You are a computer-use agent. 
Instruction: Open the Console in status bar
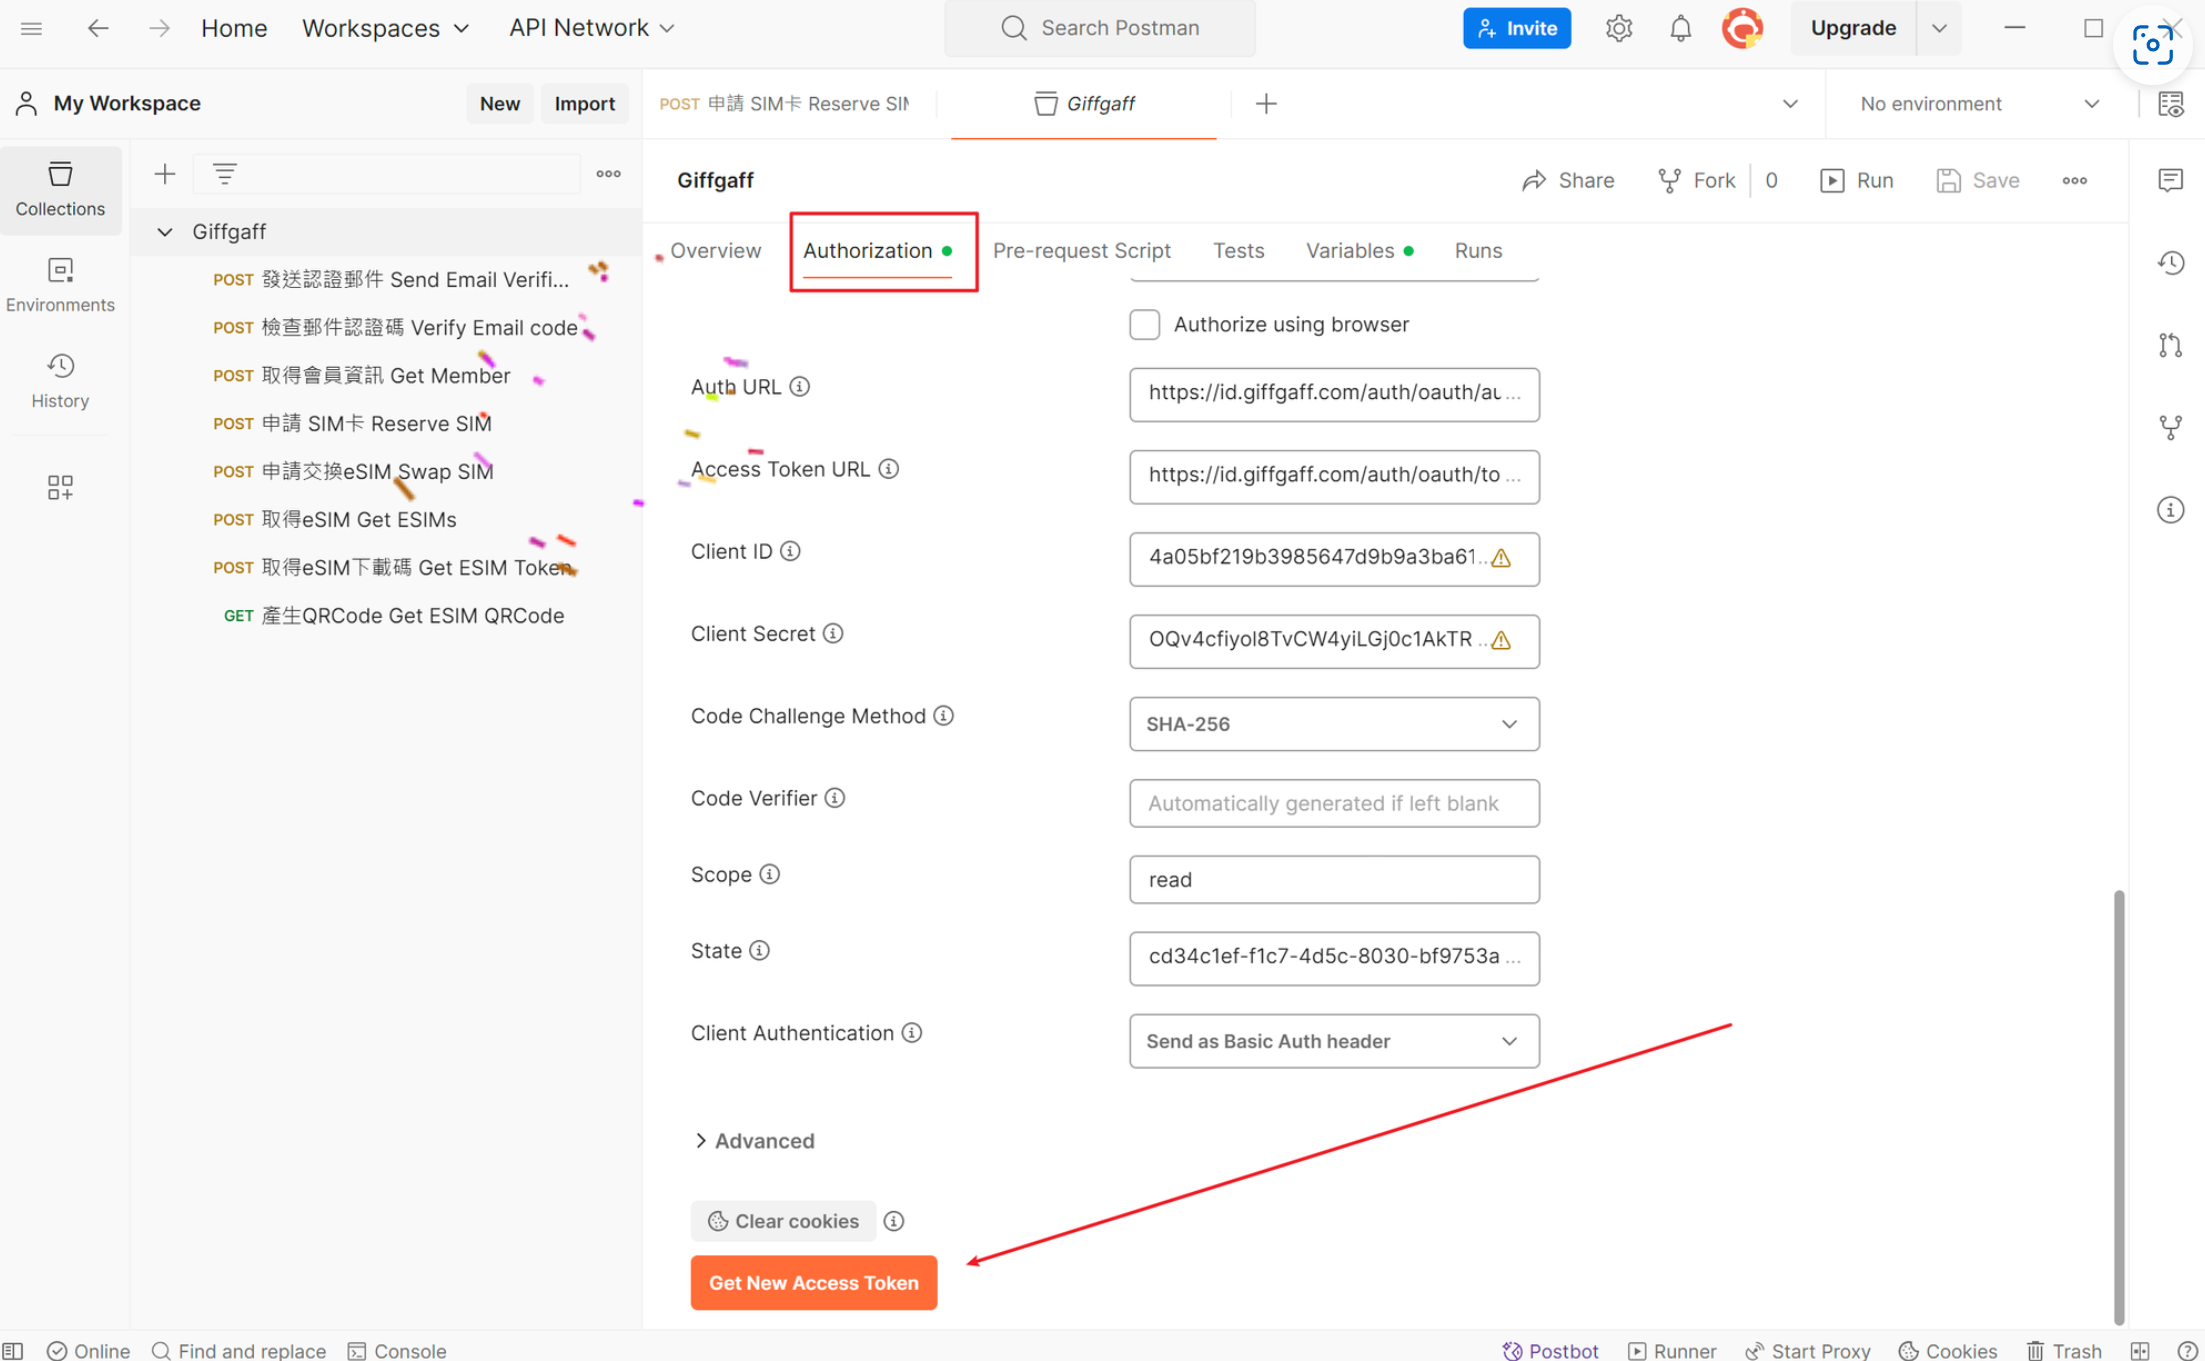pos(397,1351)
